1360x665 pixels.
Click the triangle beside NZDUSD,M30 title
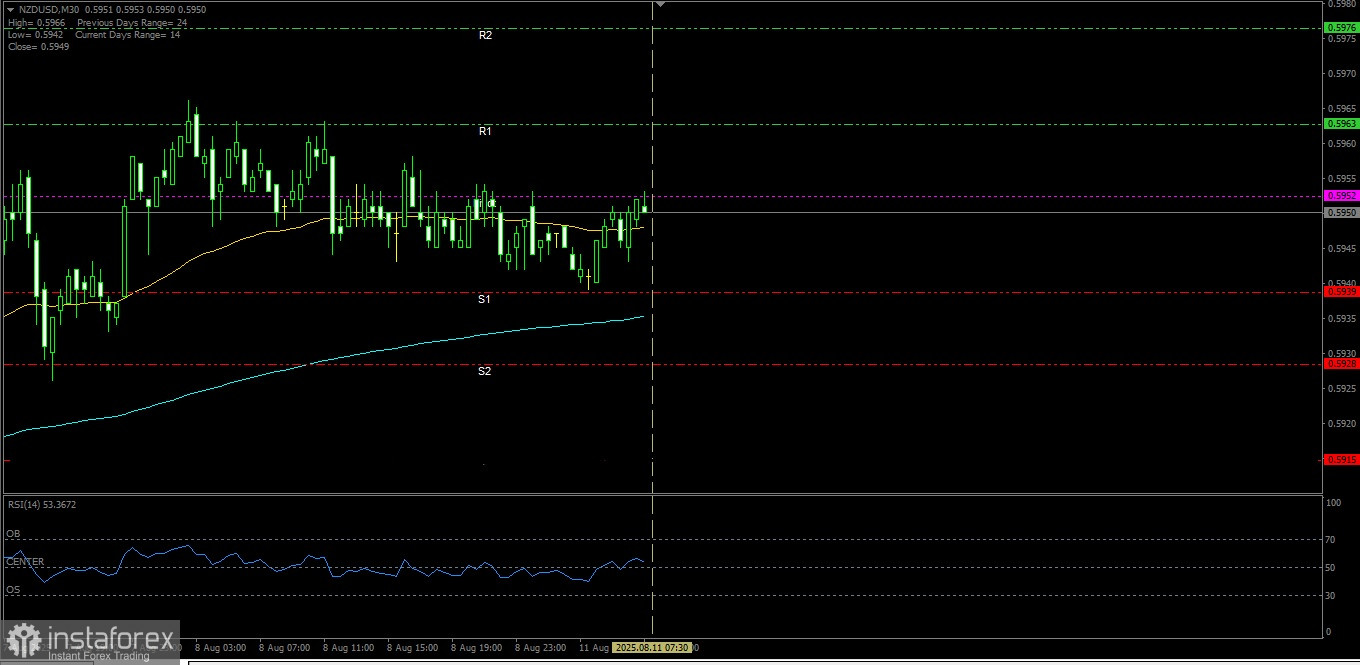[x=10, y=8]
